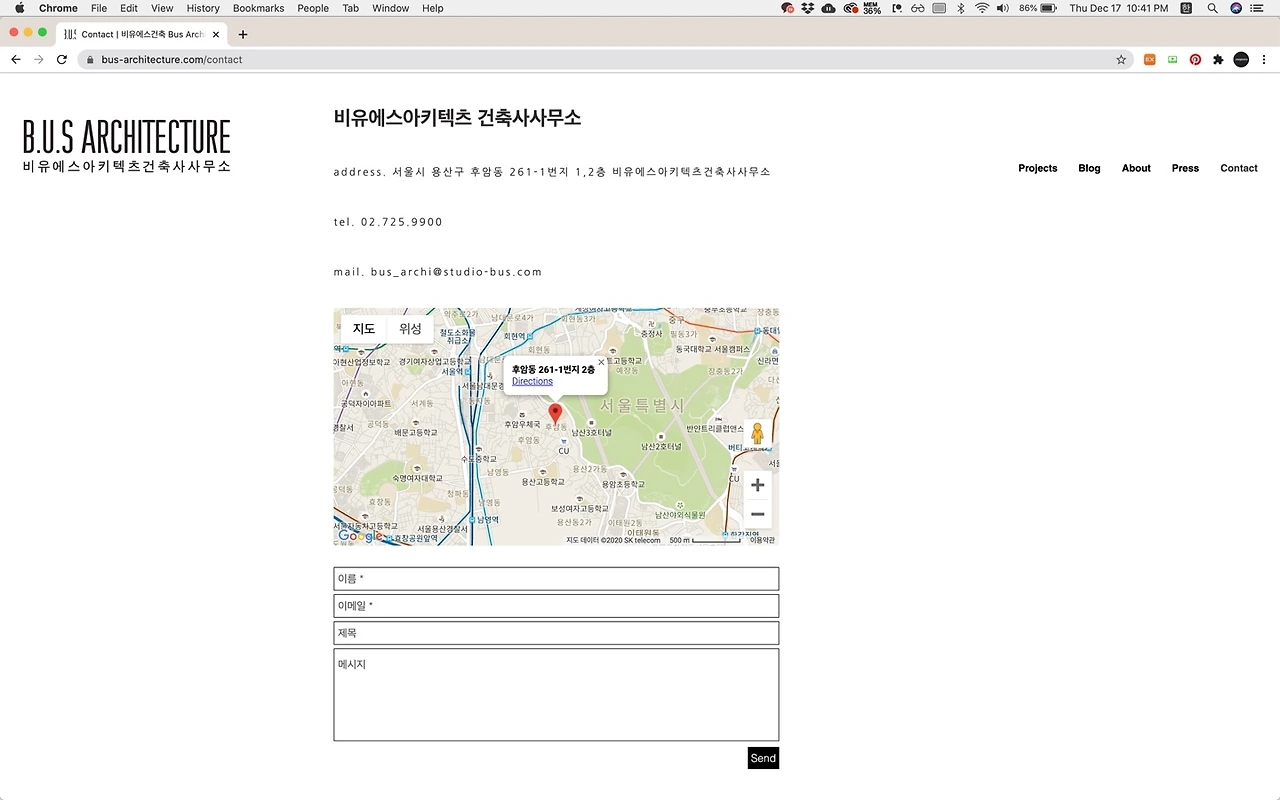Viewport: 1280px width, 800px height.
Task: Select the browser address bar
Action: pos(605,60)
